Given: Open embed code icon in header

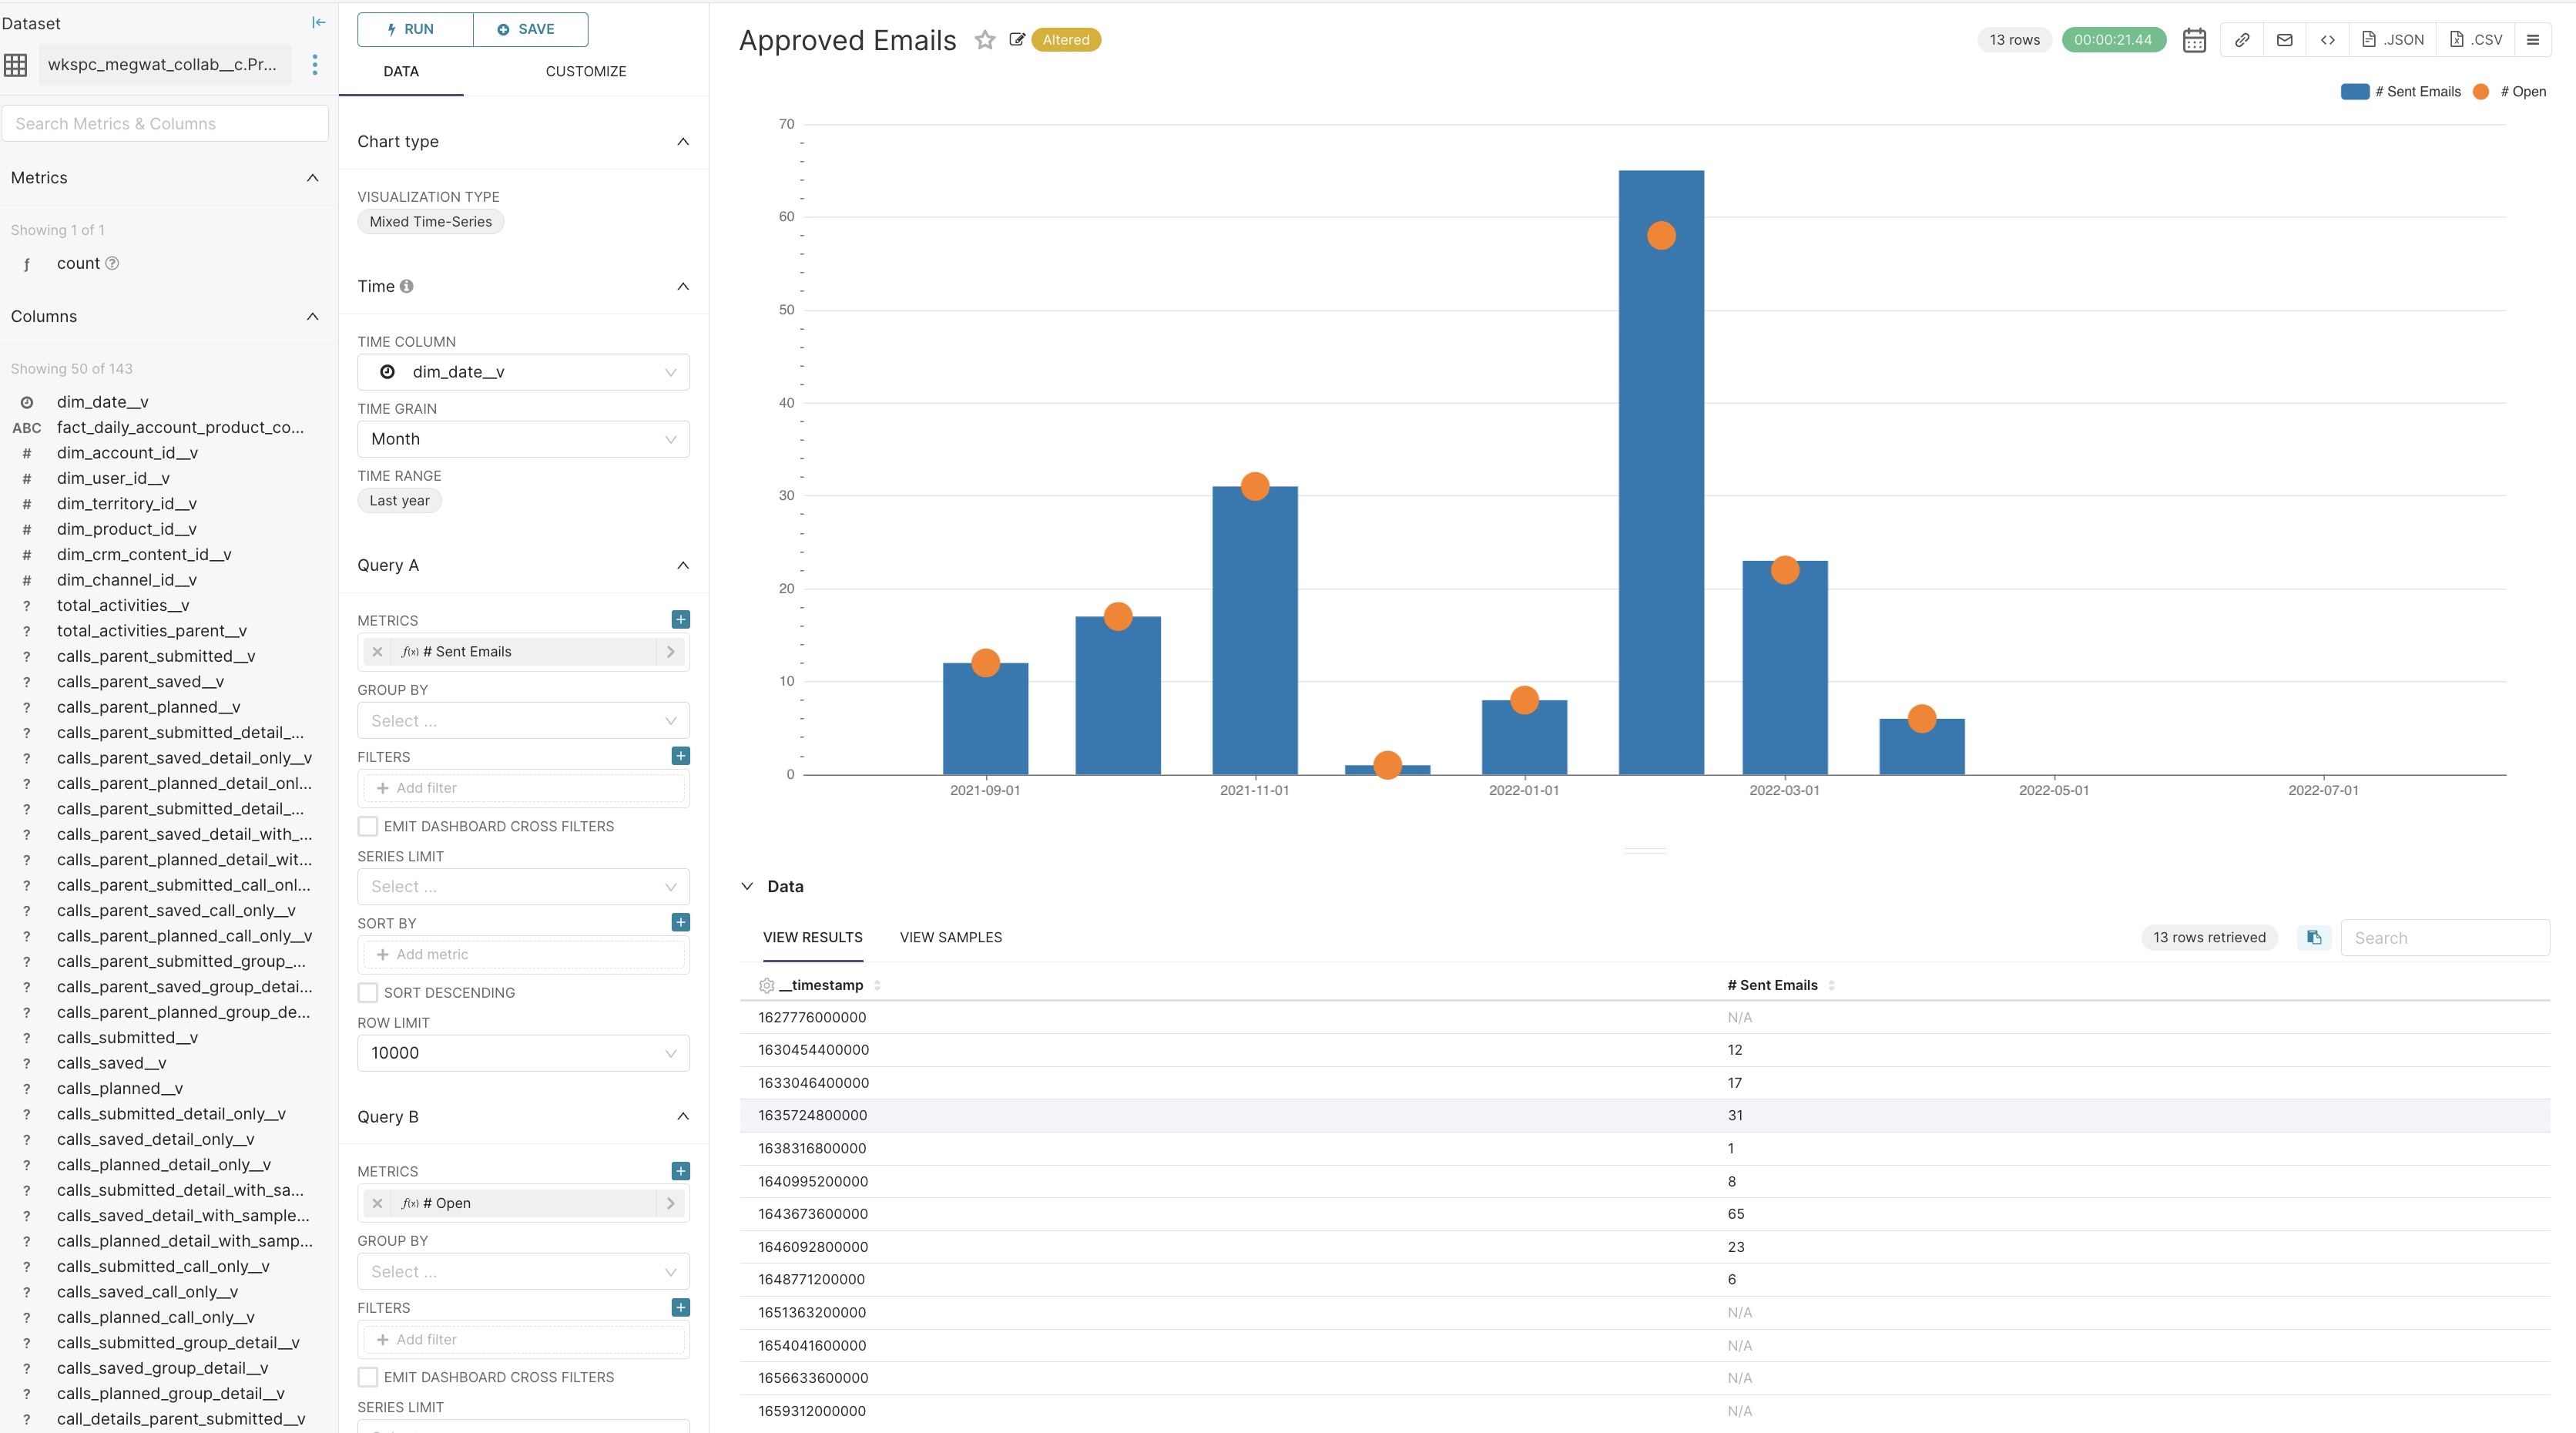Looking at the screenshot, I should pyautogui.click(x=2328, y=40).
